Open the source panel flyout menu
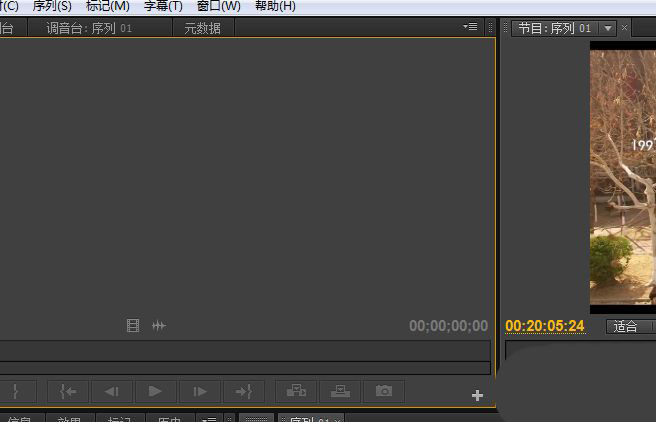 (x=470, y=27)
